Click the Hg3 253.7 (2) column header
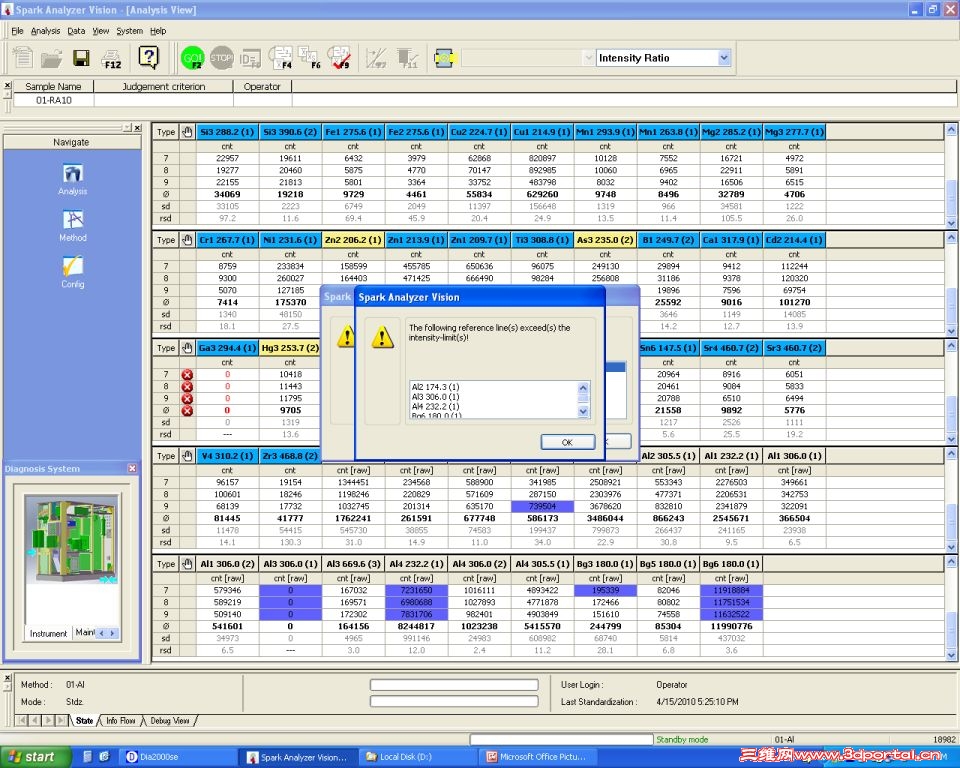 [290, 348]
